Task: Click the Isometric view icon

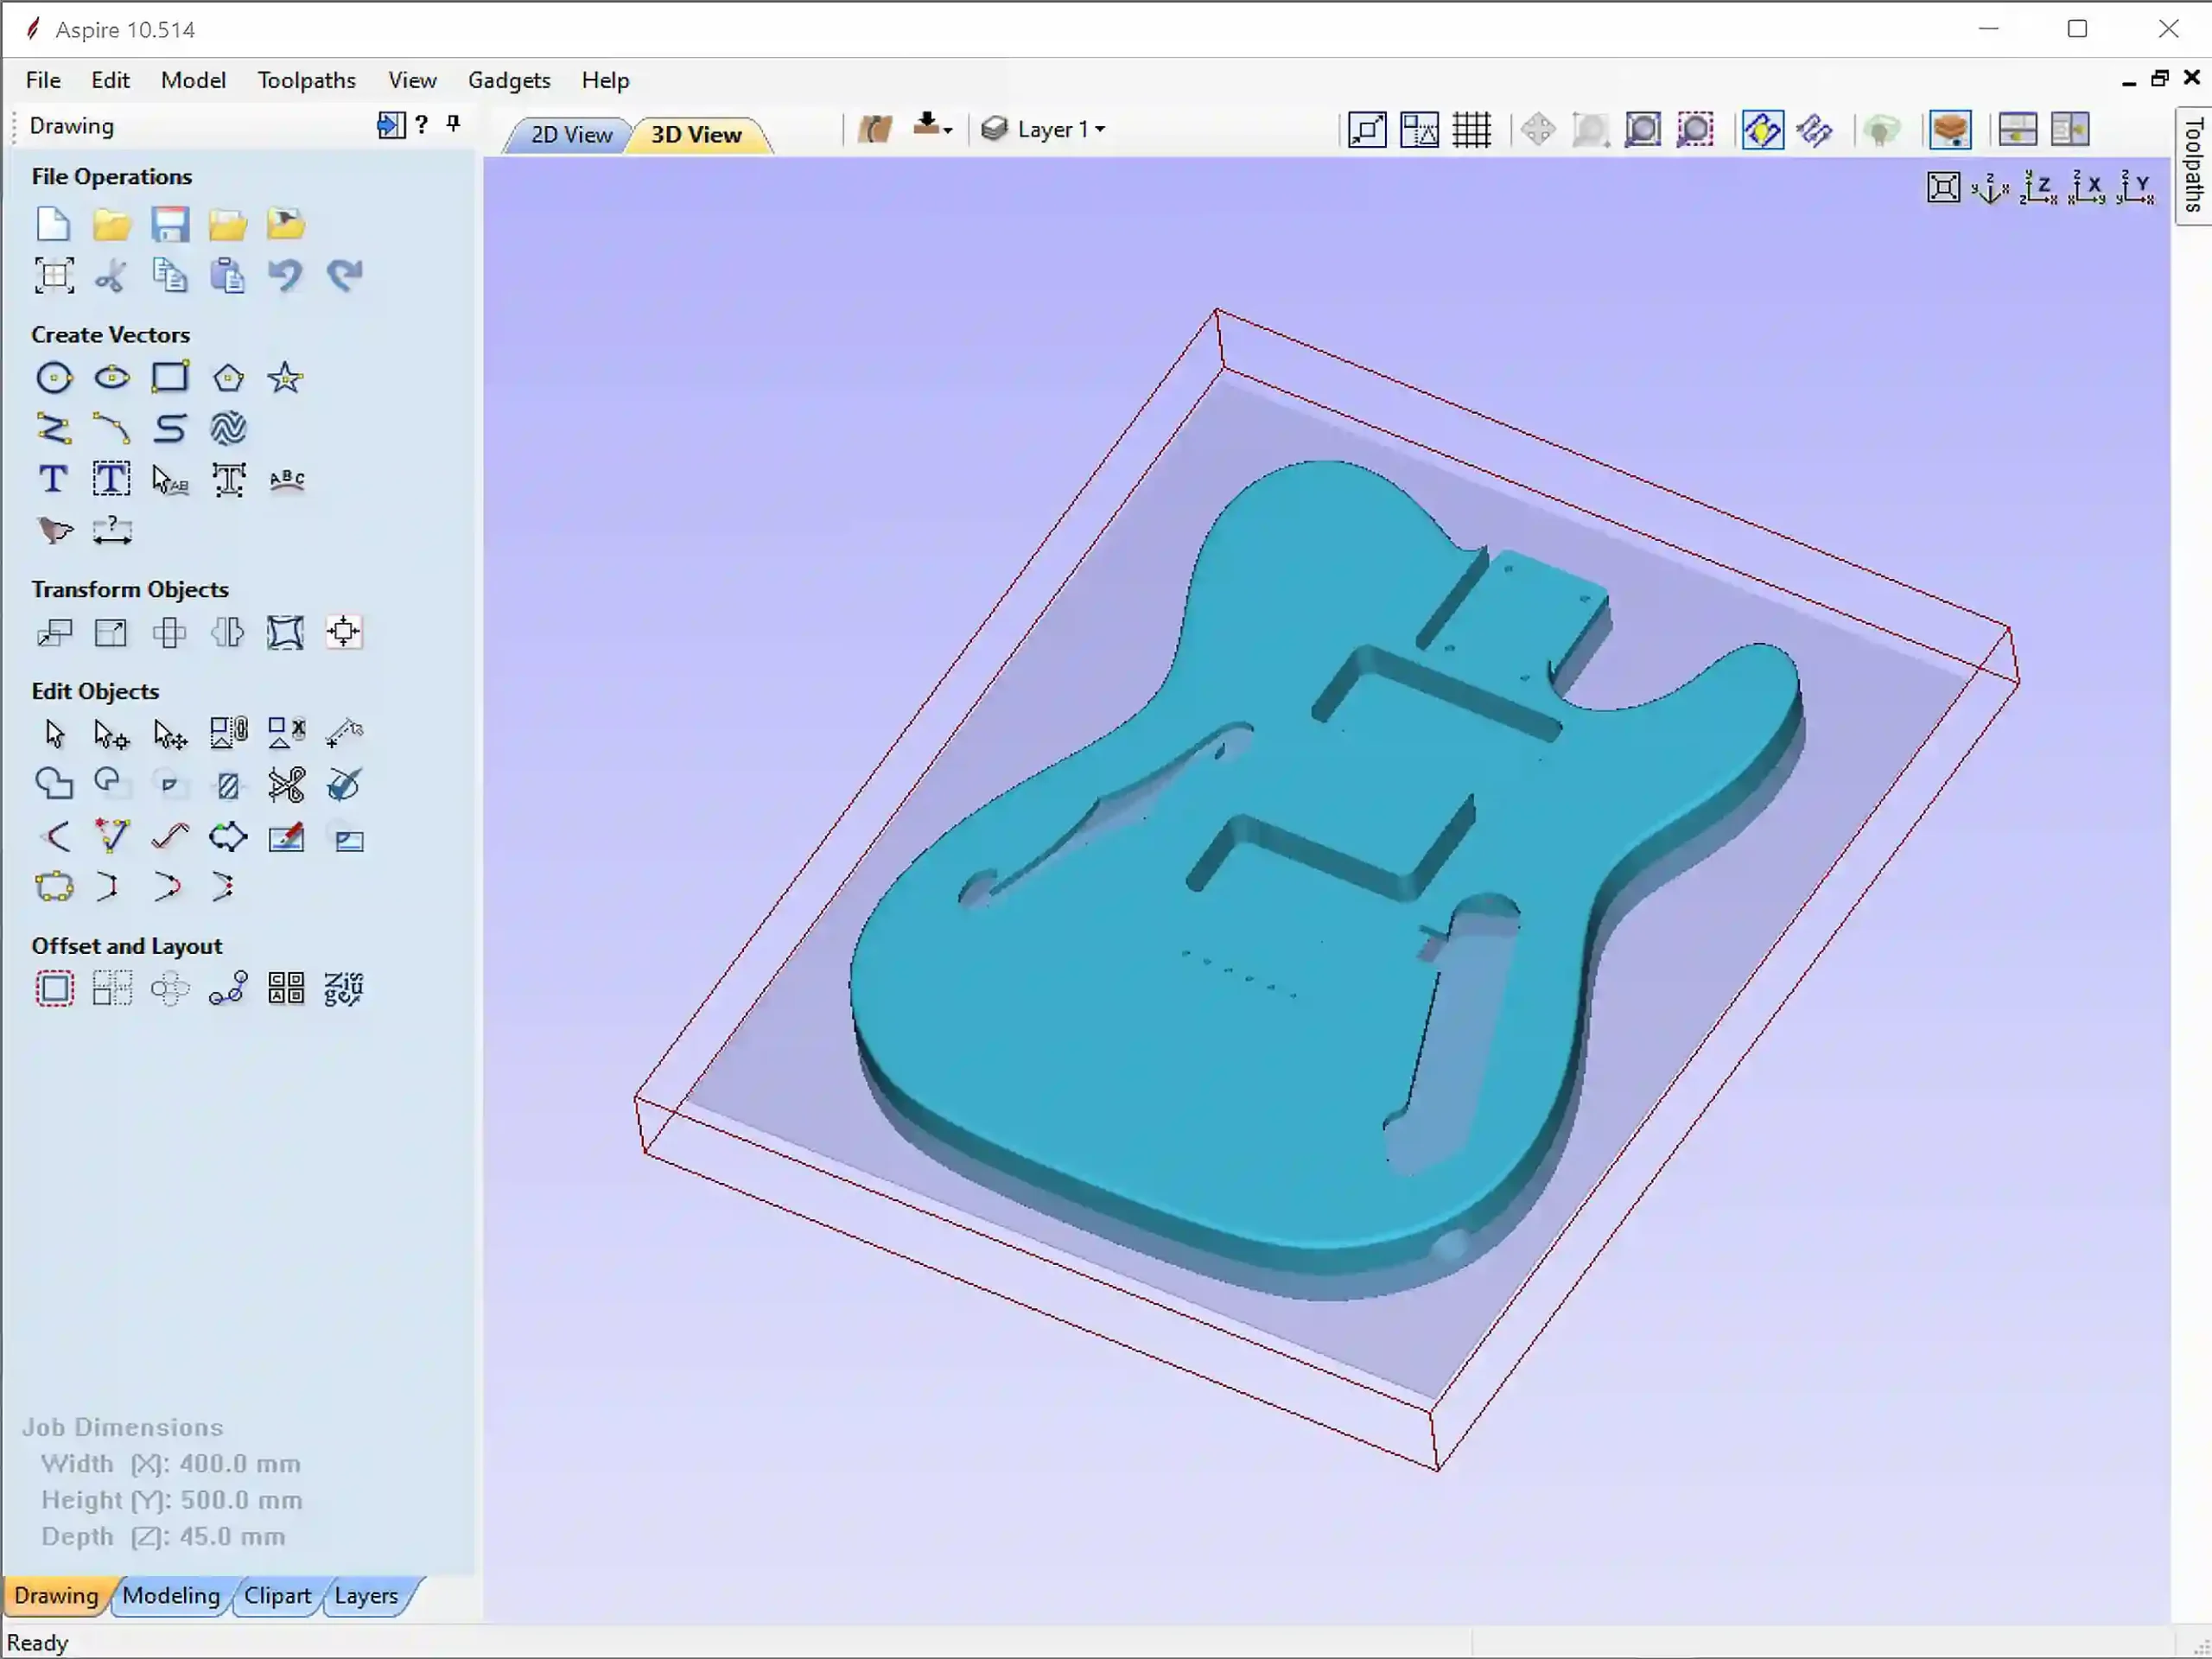Action: pyautogui.click(x=1990, y=188)
